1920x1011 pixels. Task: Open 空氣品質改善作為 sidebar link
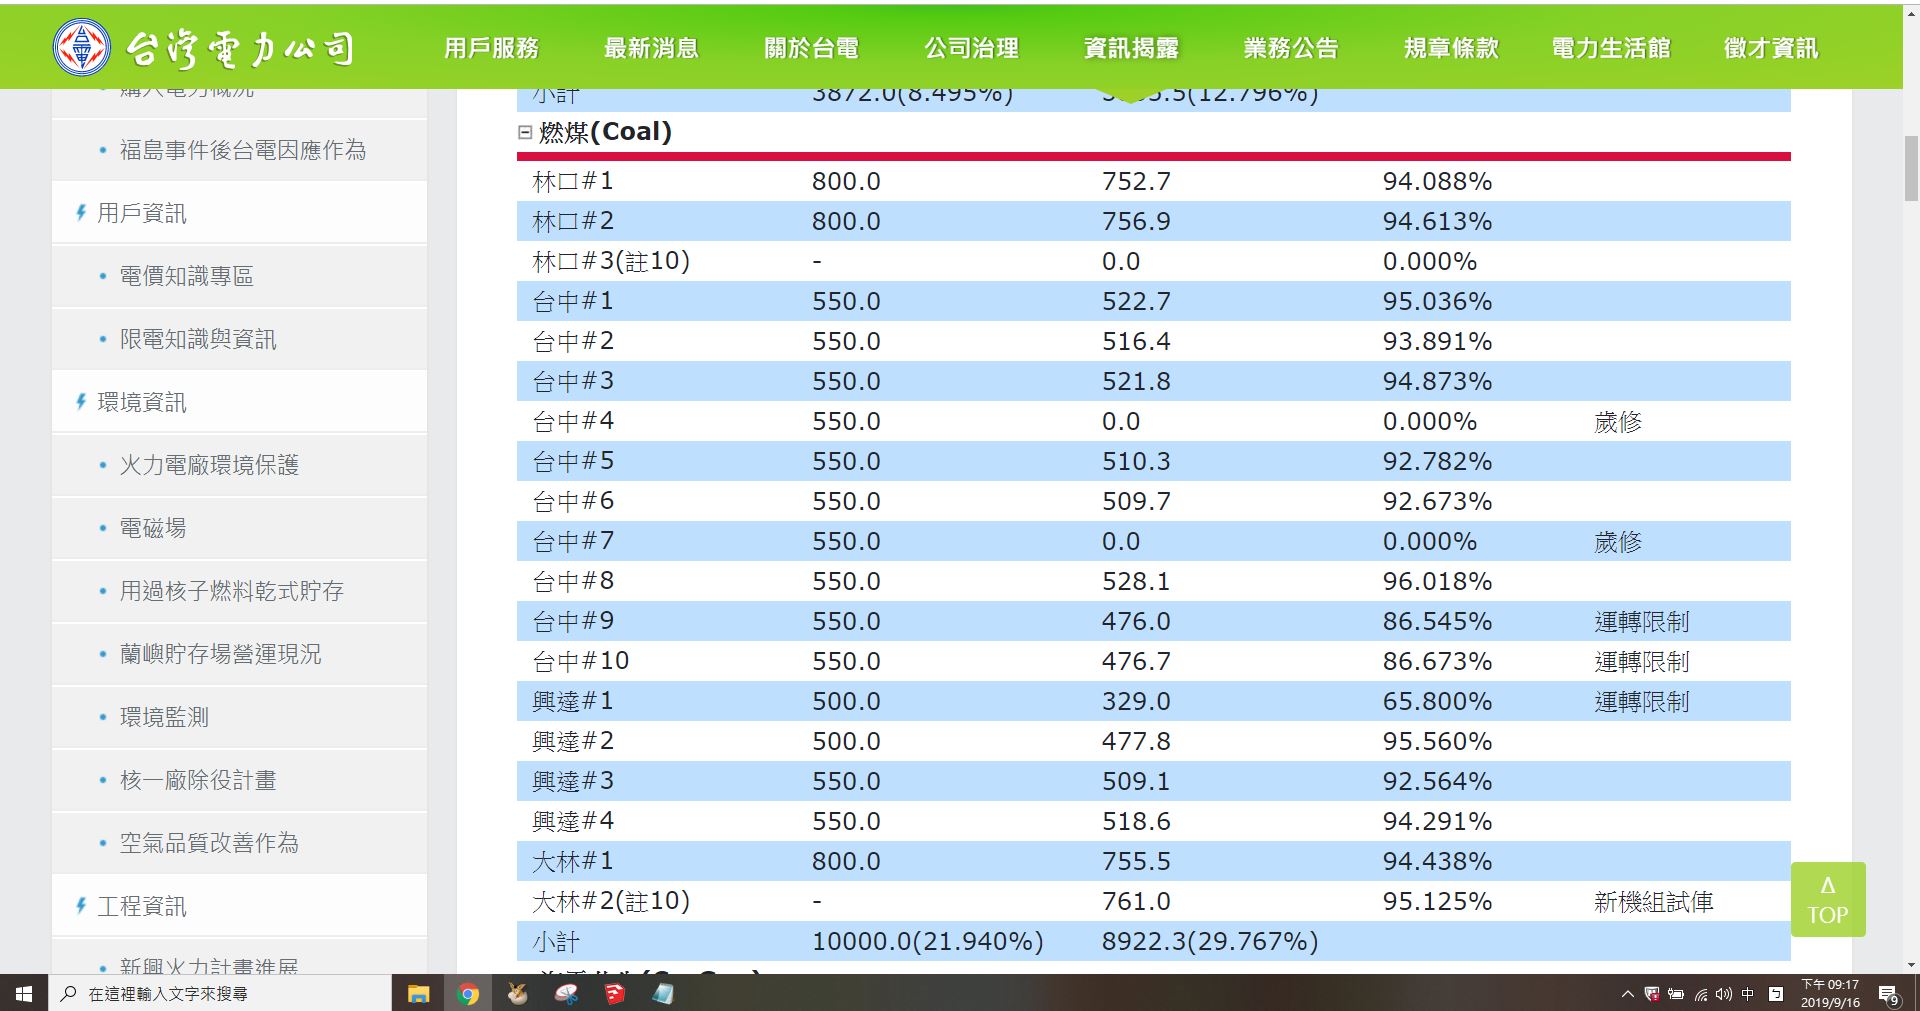[209, 843]
